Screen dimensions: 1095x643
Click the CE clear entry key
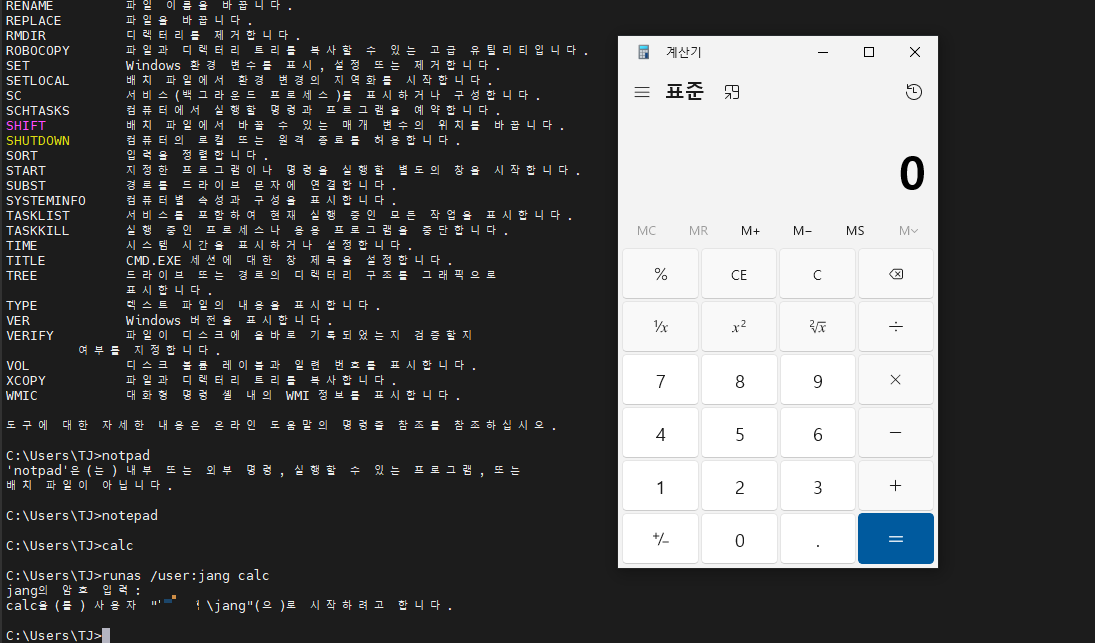[739, 274]
